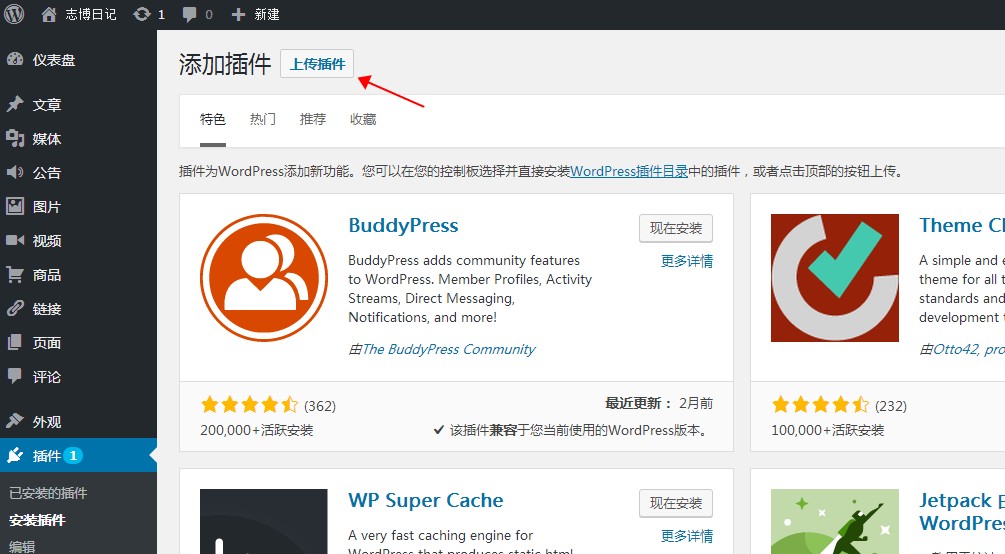Open 已安装的插件 submenu item
Image resolution: width=1005 pixels, height=554 pixels.
point(48,493)
